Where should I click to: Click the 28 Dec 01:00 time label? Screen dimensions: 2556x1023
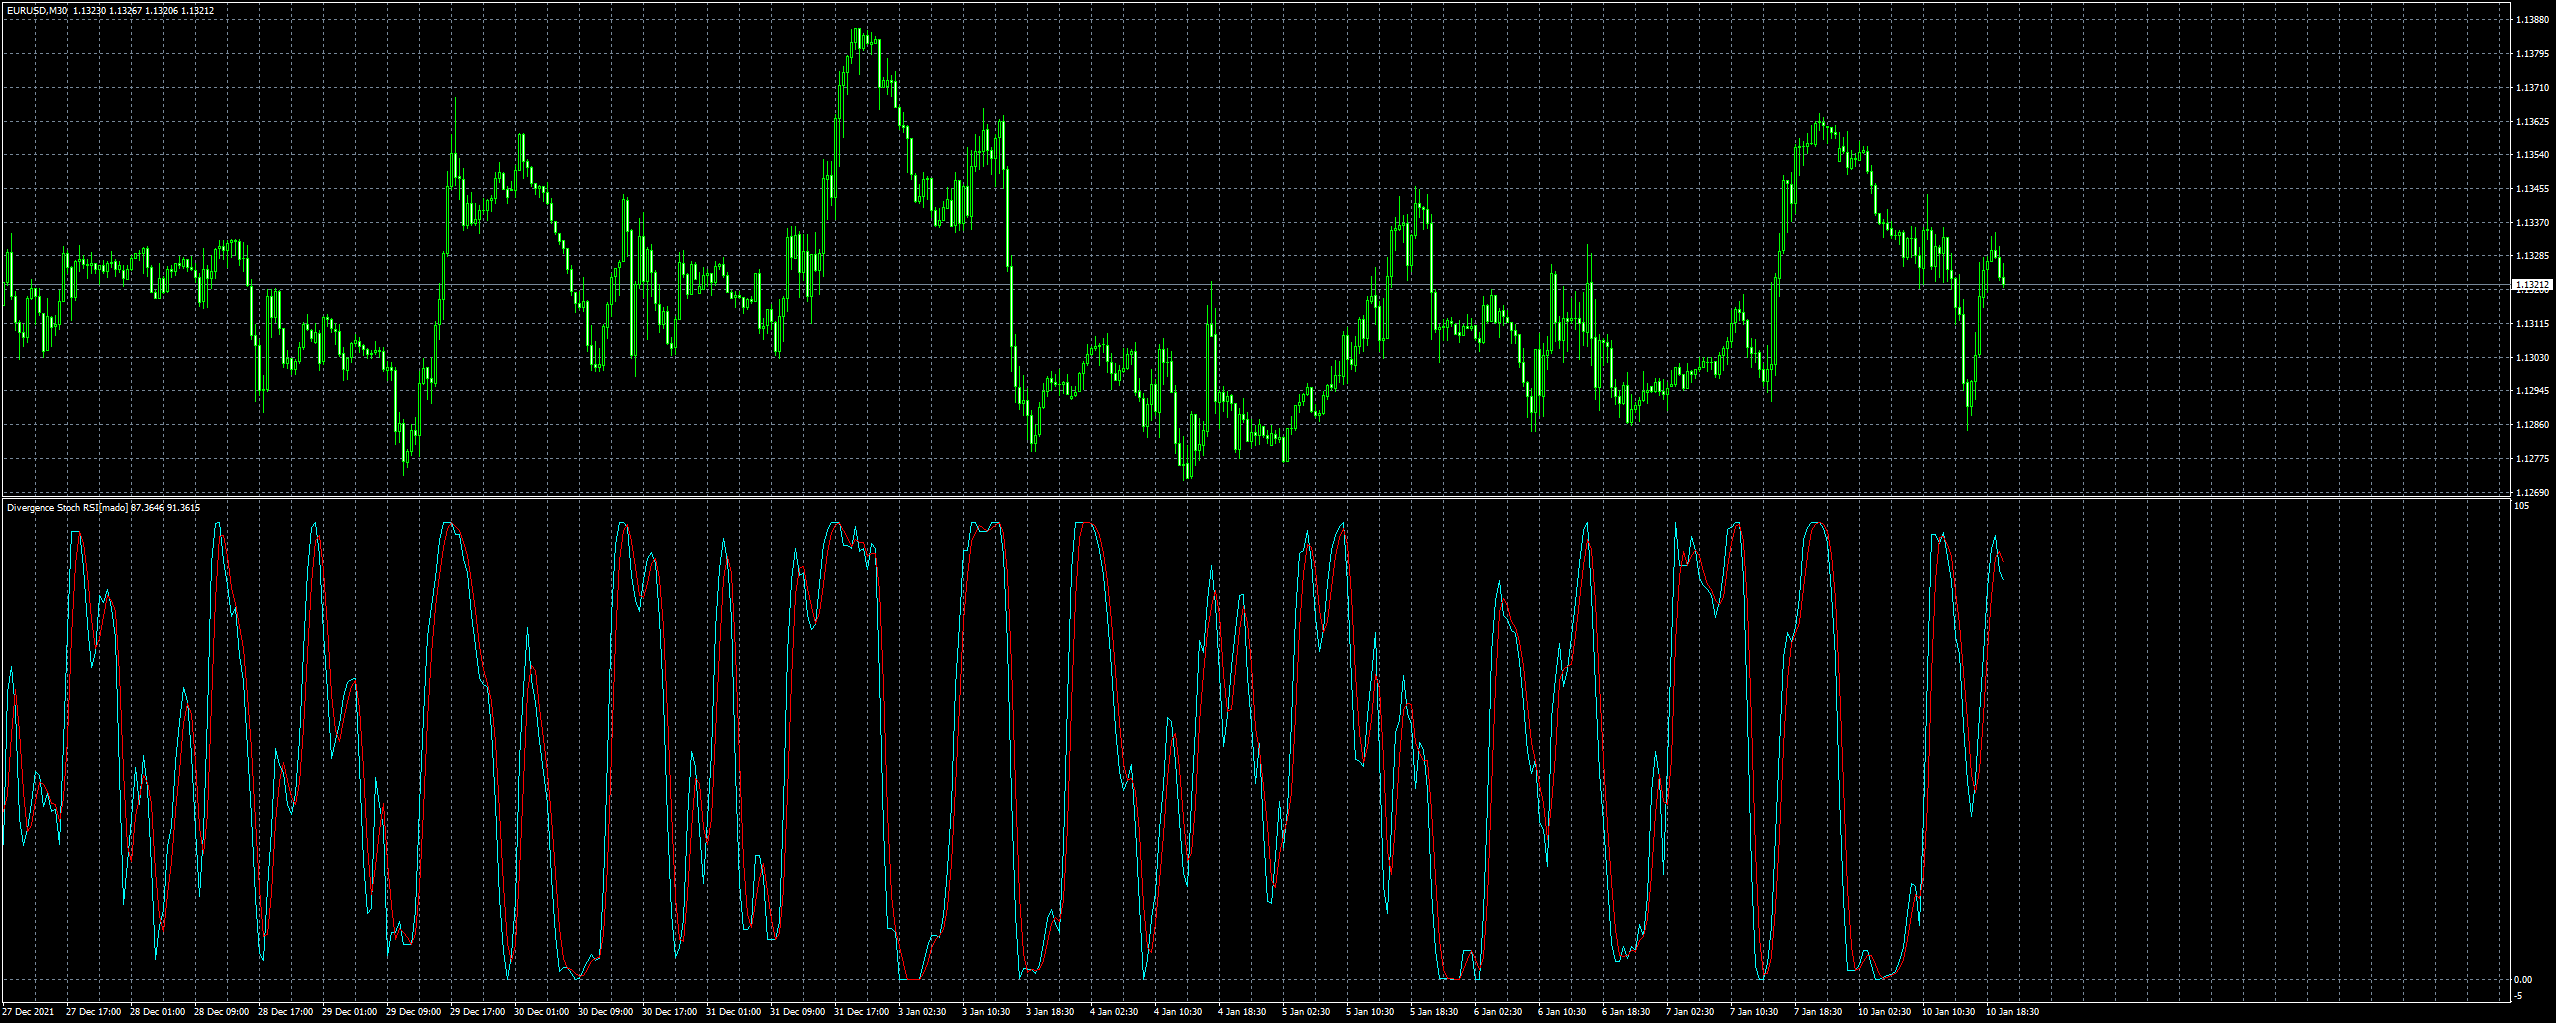[157, 1012]
